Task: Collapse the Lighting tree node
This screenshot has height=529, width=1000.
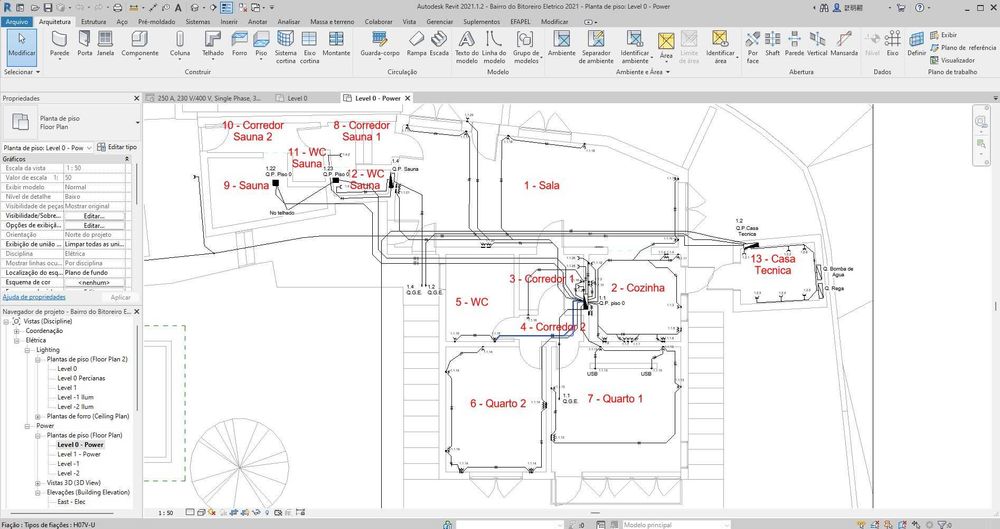Action: pos(28,350)
